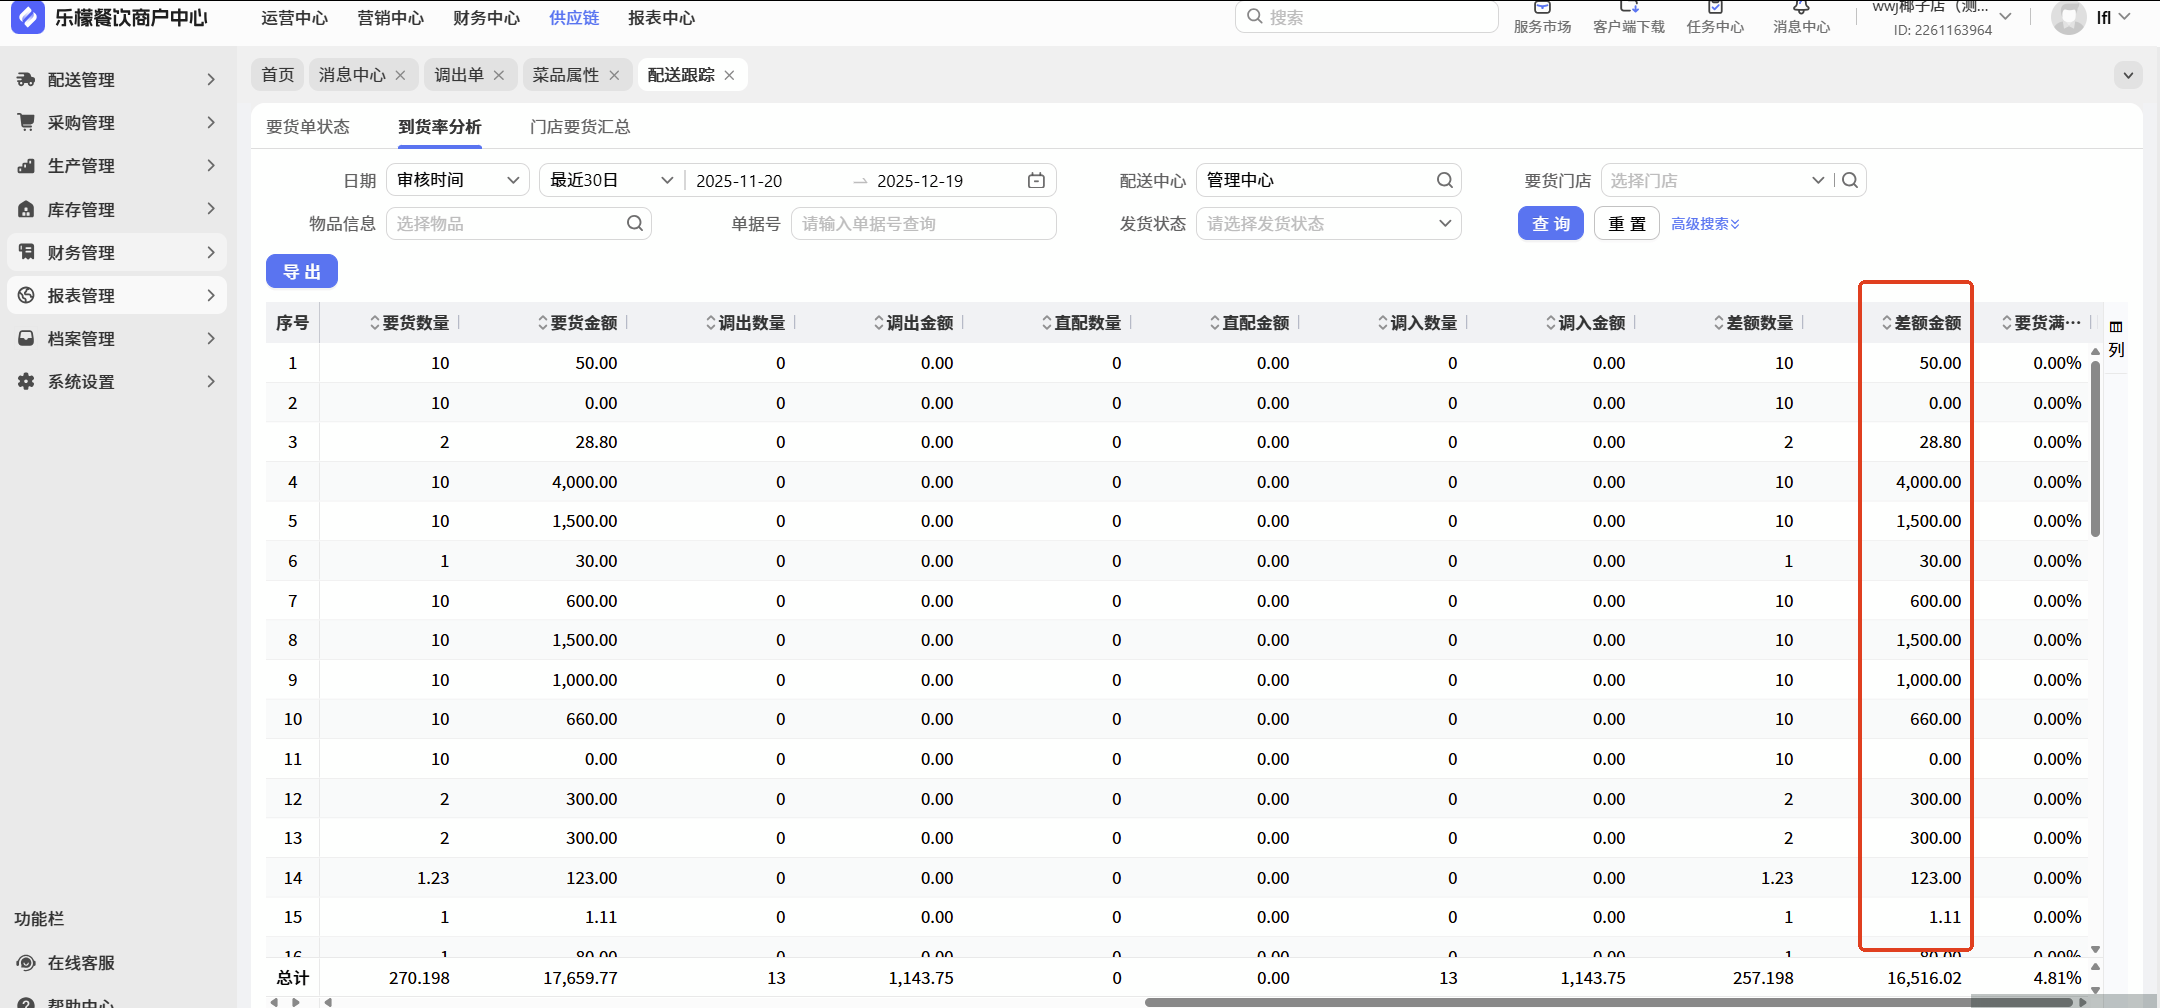Viewport: 2160px width, 1008px height.
Task: Click the search icon beside 要货门店 dropdown
Action: click(x=1850, y=180)
